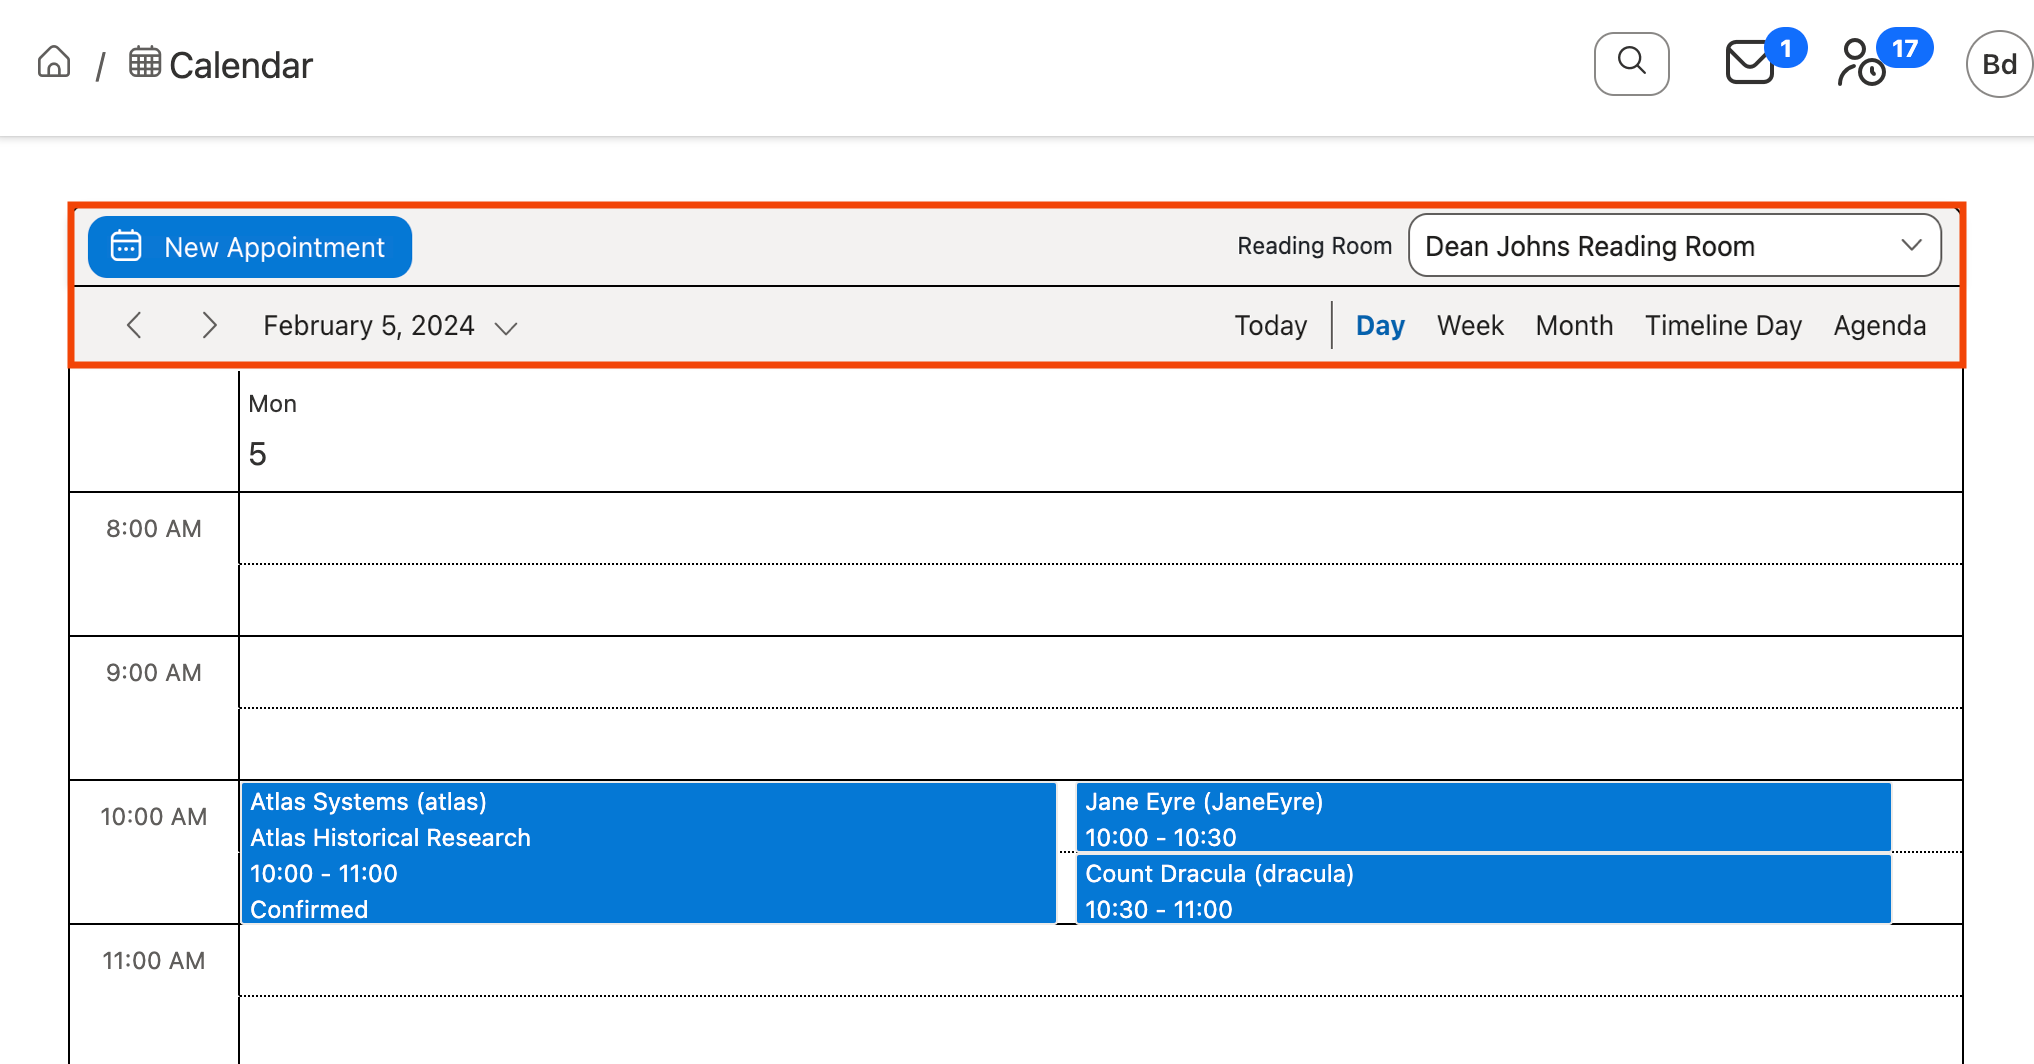Expand the Timeline Day view option
This screenshot has height=1064, width=2034.
tap(1723, 325)
